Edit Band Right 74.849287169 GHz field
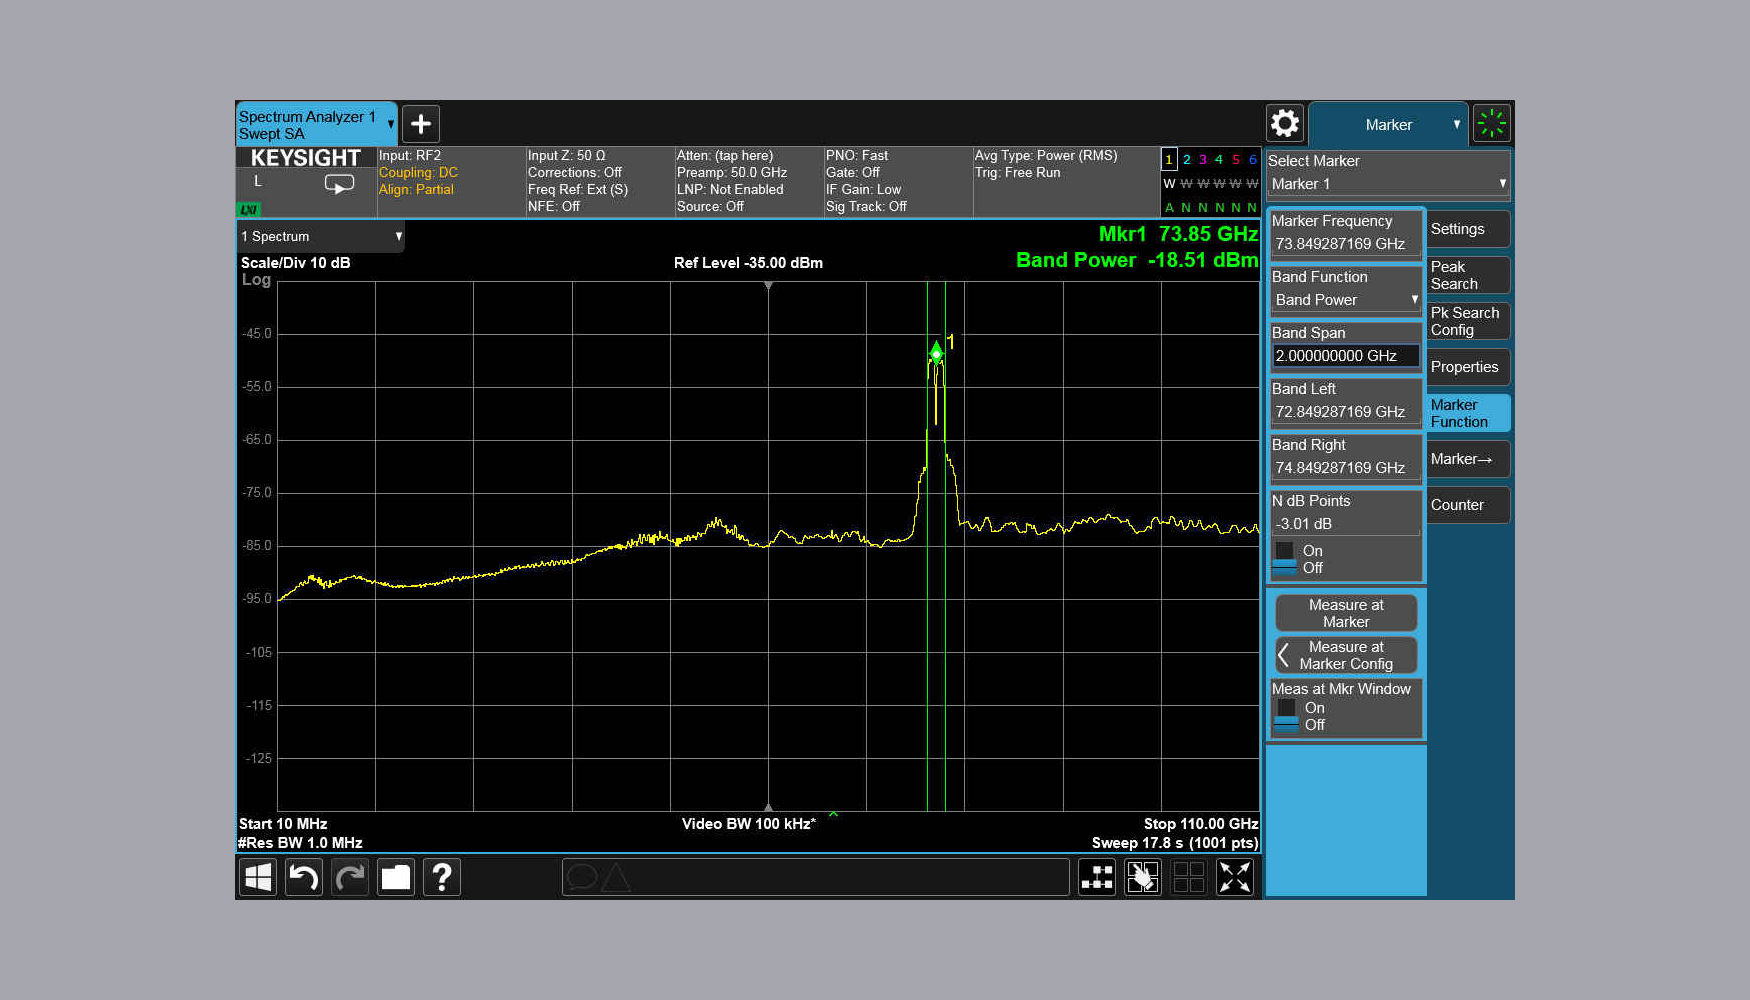This screenshot has height=1000, width=1750. [x=1346, y=468]
